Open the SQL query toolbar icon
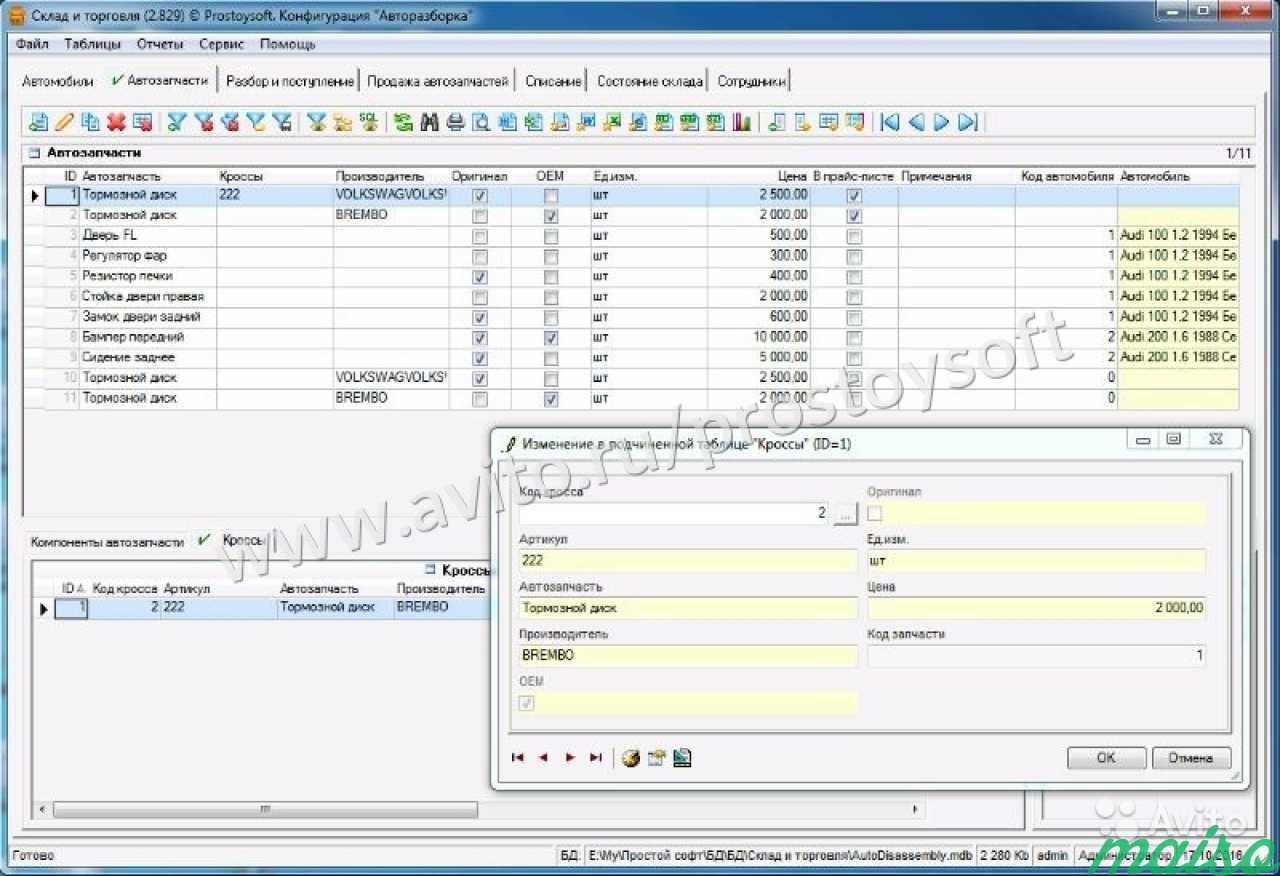The width and height of the screenshot is (1280, 876). click(x=368, y=122)
